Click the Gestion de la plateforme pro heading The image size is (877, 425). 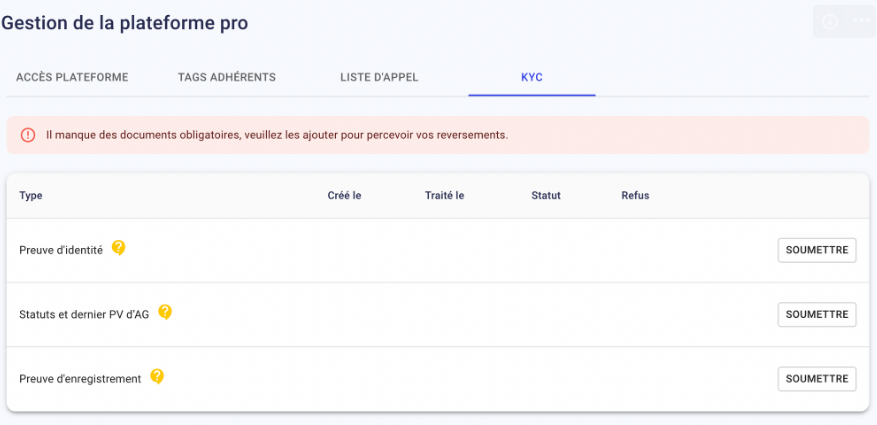(124, 23)
